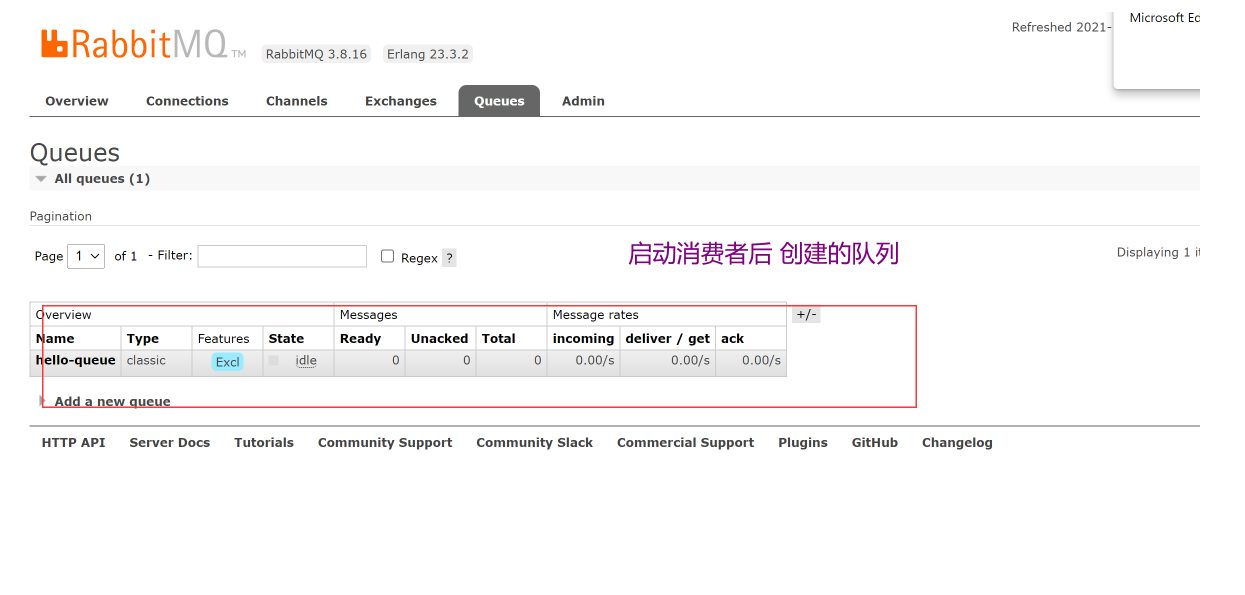Select the Connections tab
Image resolution: width=1245 pixels, height=595 pixels.
(187, 100)
